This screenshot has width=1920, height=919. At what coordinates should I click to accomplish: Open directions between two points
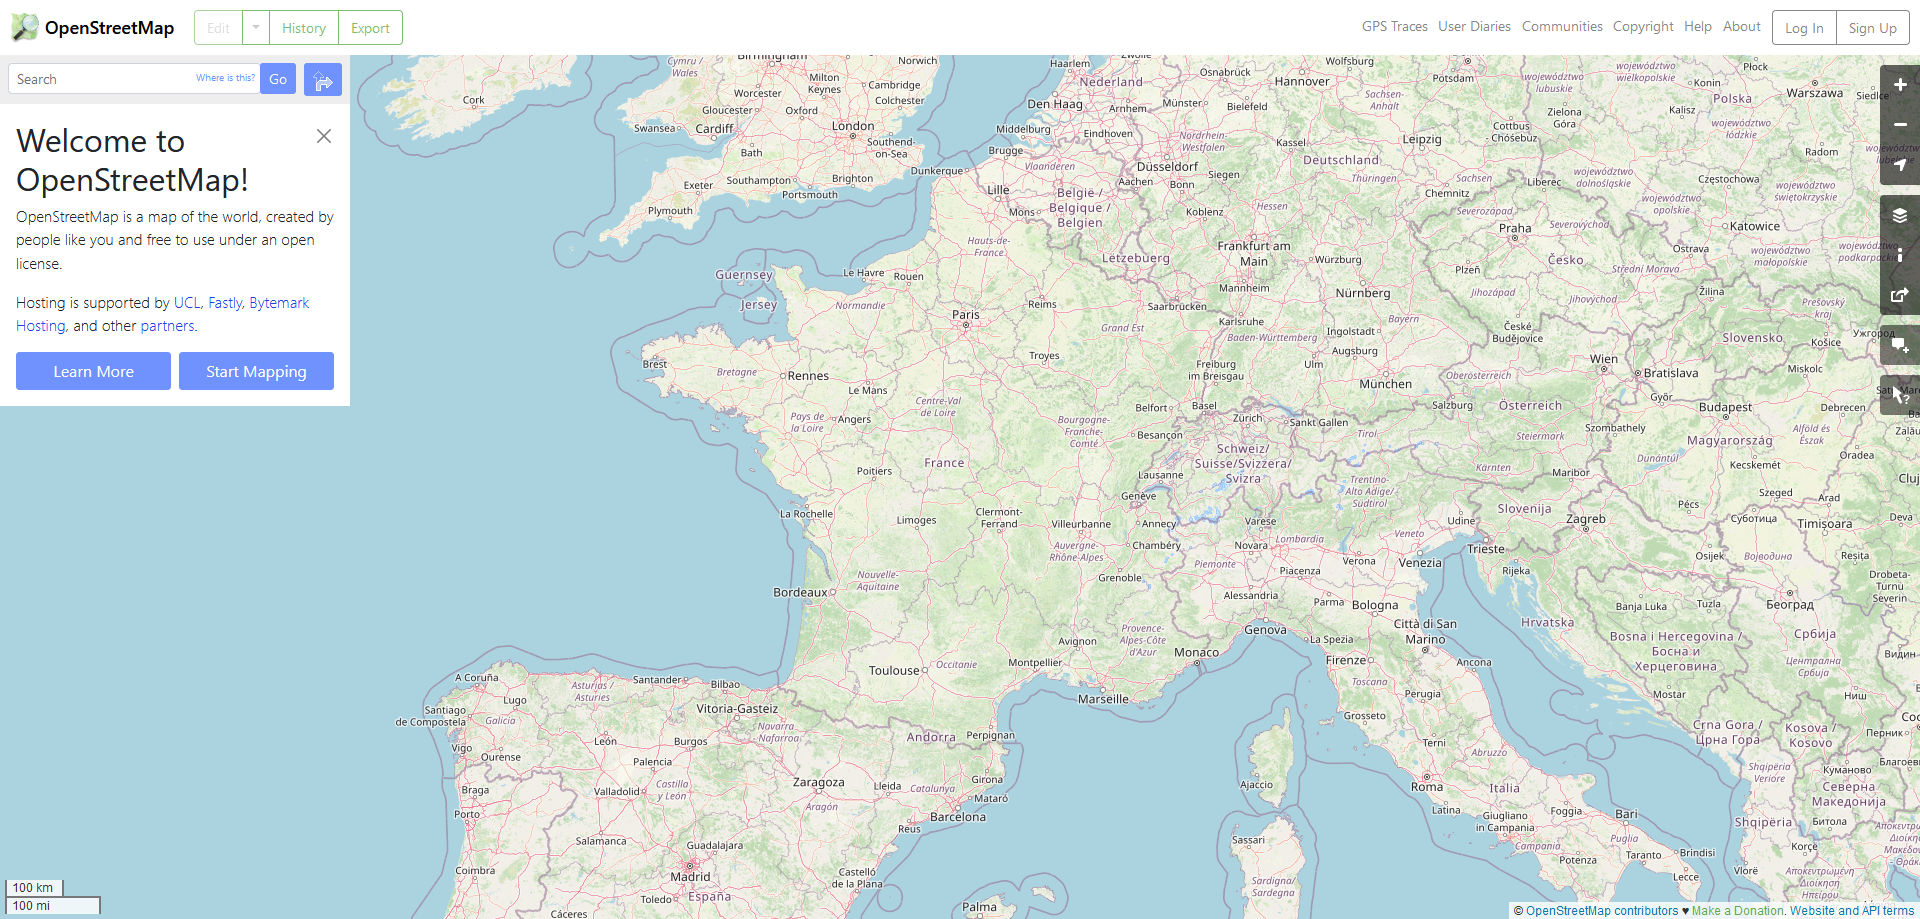323,80
